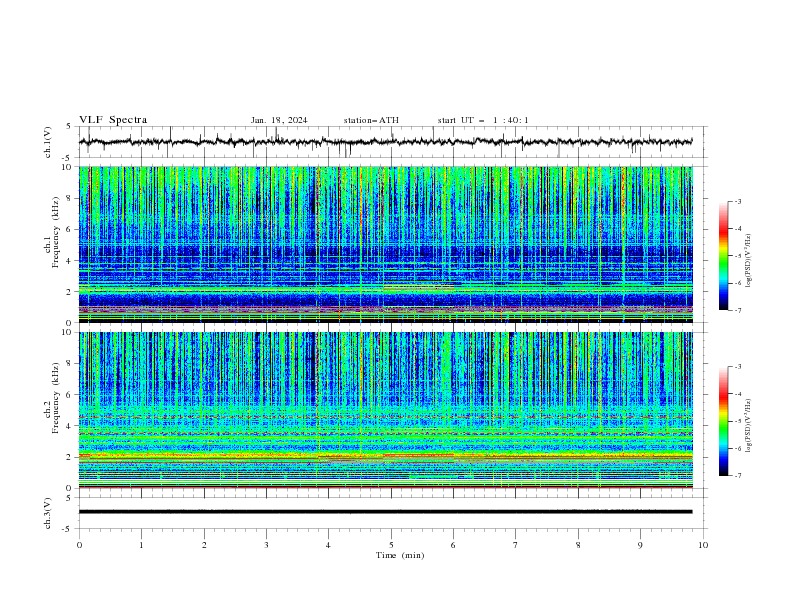Screen dimensions: 792x612
Task: Click the ch.2 spectrogram plot
Action: [x=386, y=410]
